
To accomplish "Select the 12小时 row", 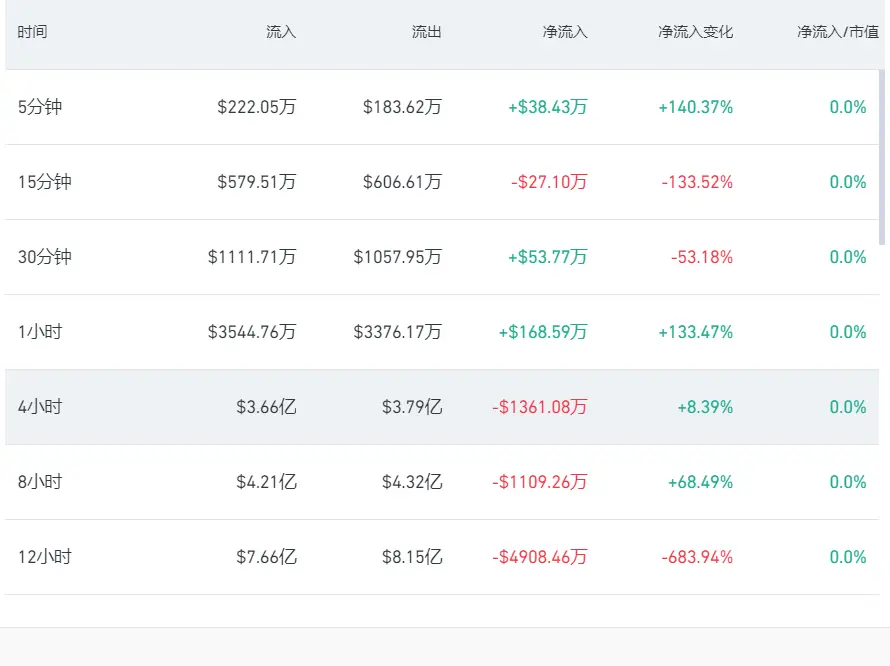I will 442,556.
